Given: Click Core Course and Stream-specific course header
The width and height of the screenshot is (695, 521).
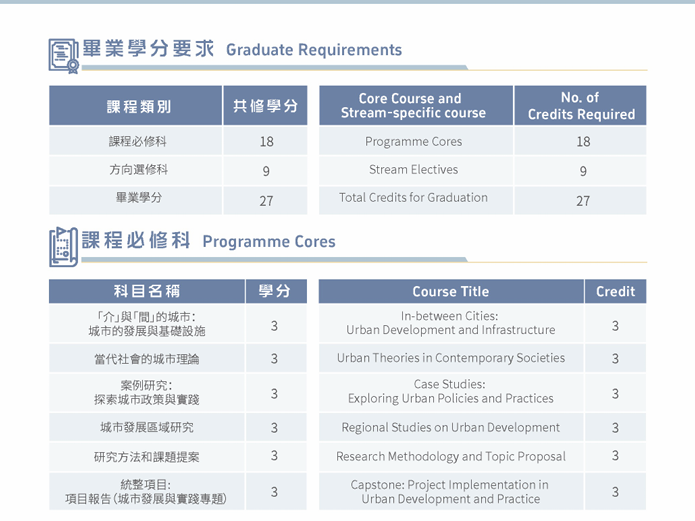Looking at the screenshot, I should pos(416,106).
